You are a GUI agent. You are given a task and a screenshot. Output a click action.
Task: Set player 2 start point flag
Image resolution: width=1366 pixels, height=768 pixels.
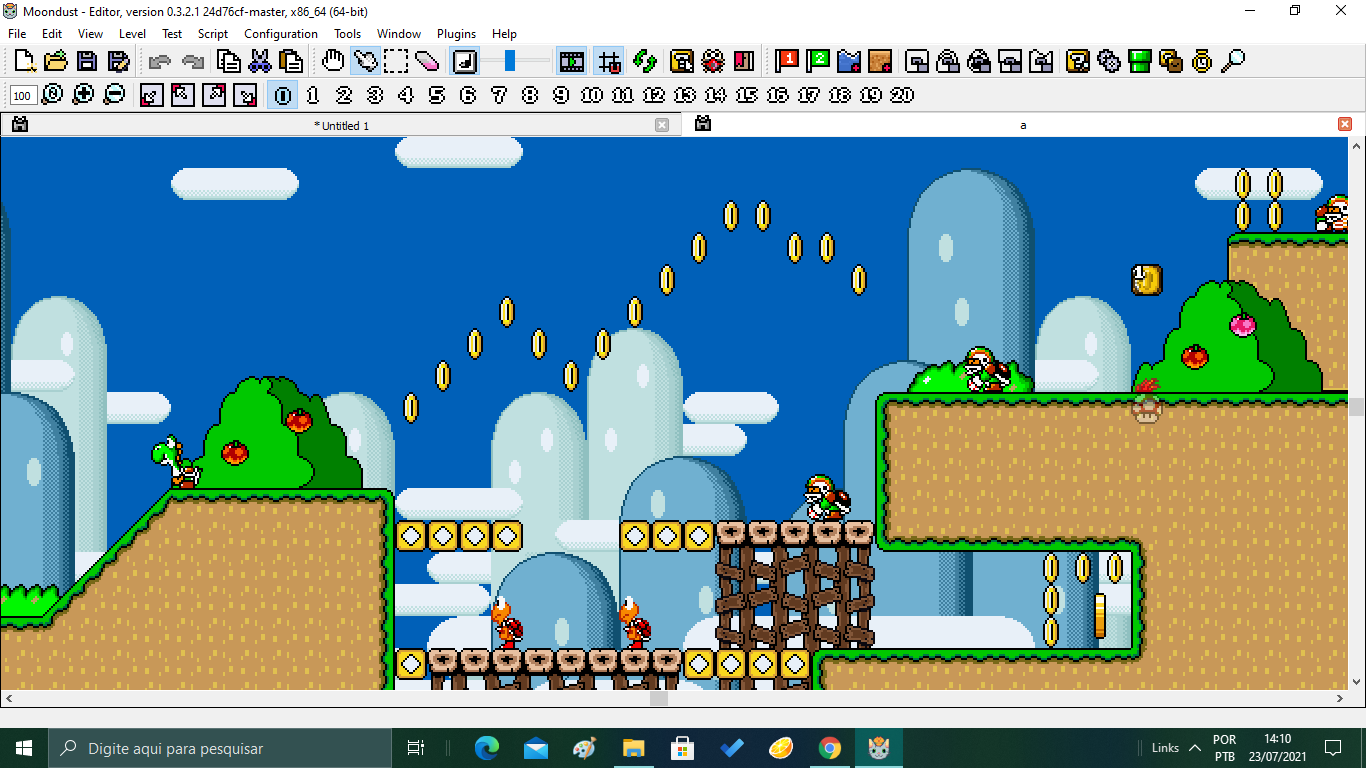pos(818,61)
